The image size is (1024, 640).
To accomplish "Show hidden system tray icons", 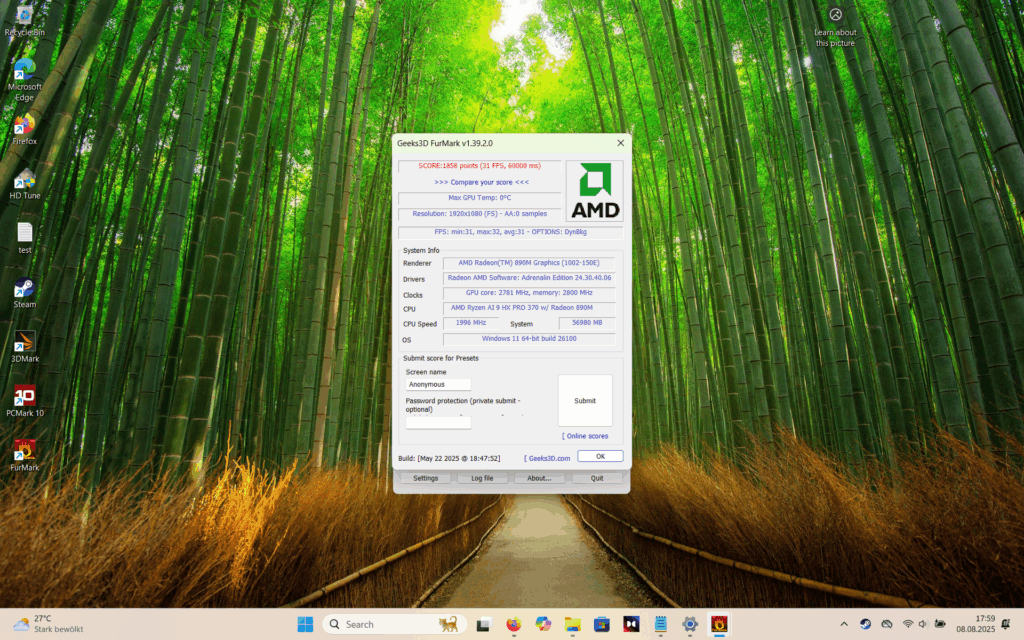I will coord(843,624).
